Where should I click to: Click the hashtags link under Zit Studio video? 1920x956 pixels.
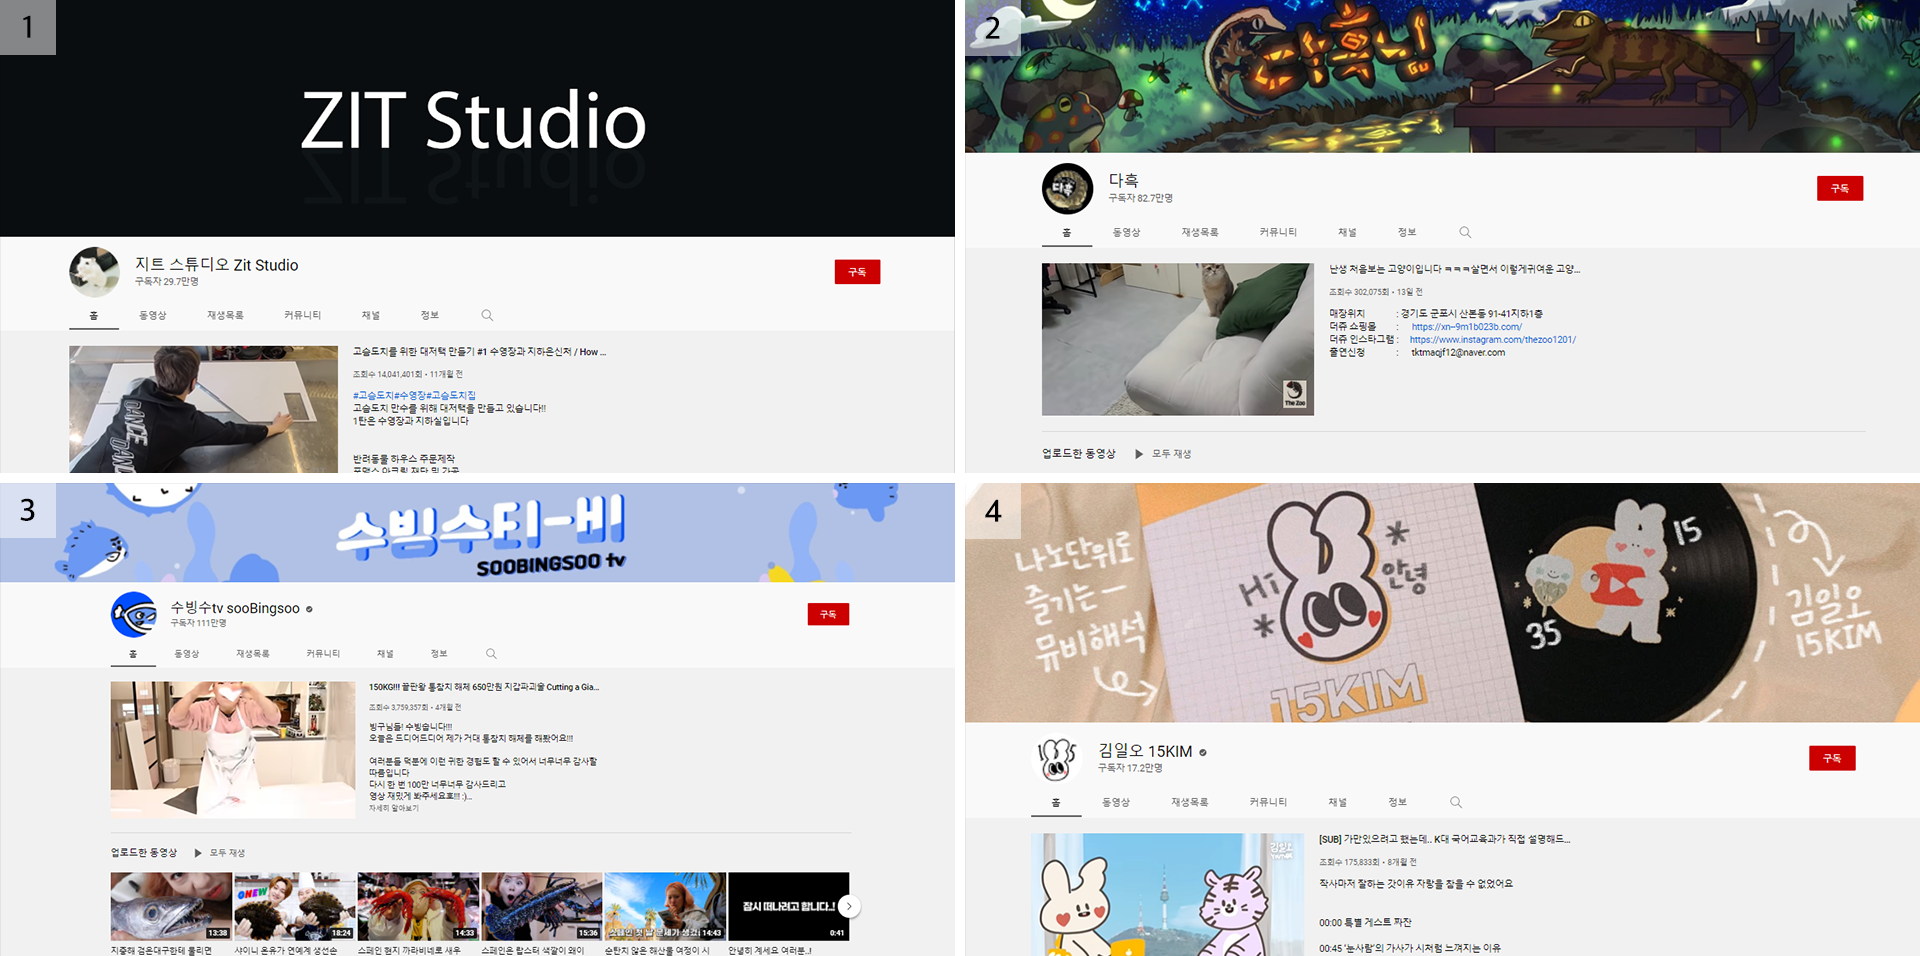414,395
